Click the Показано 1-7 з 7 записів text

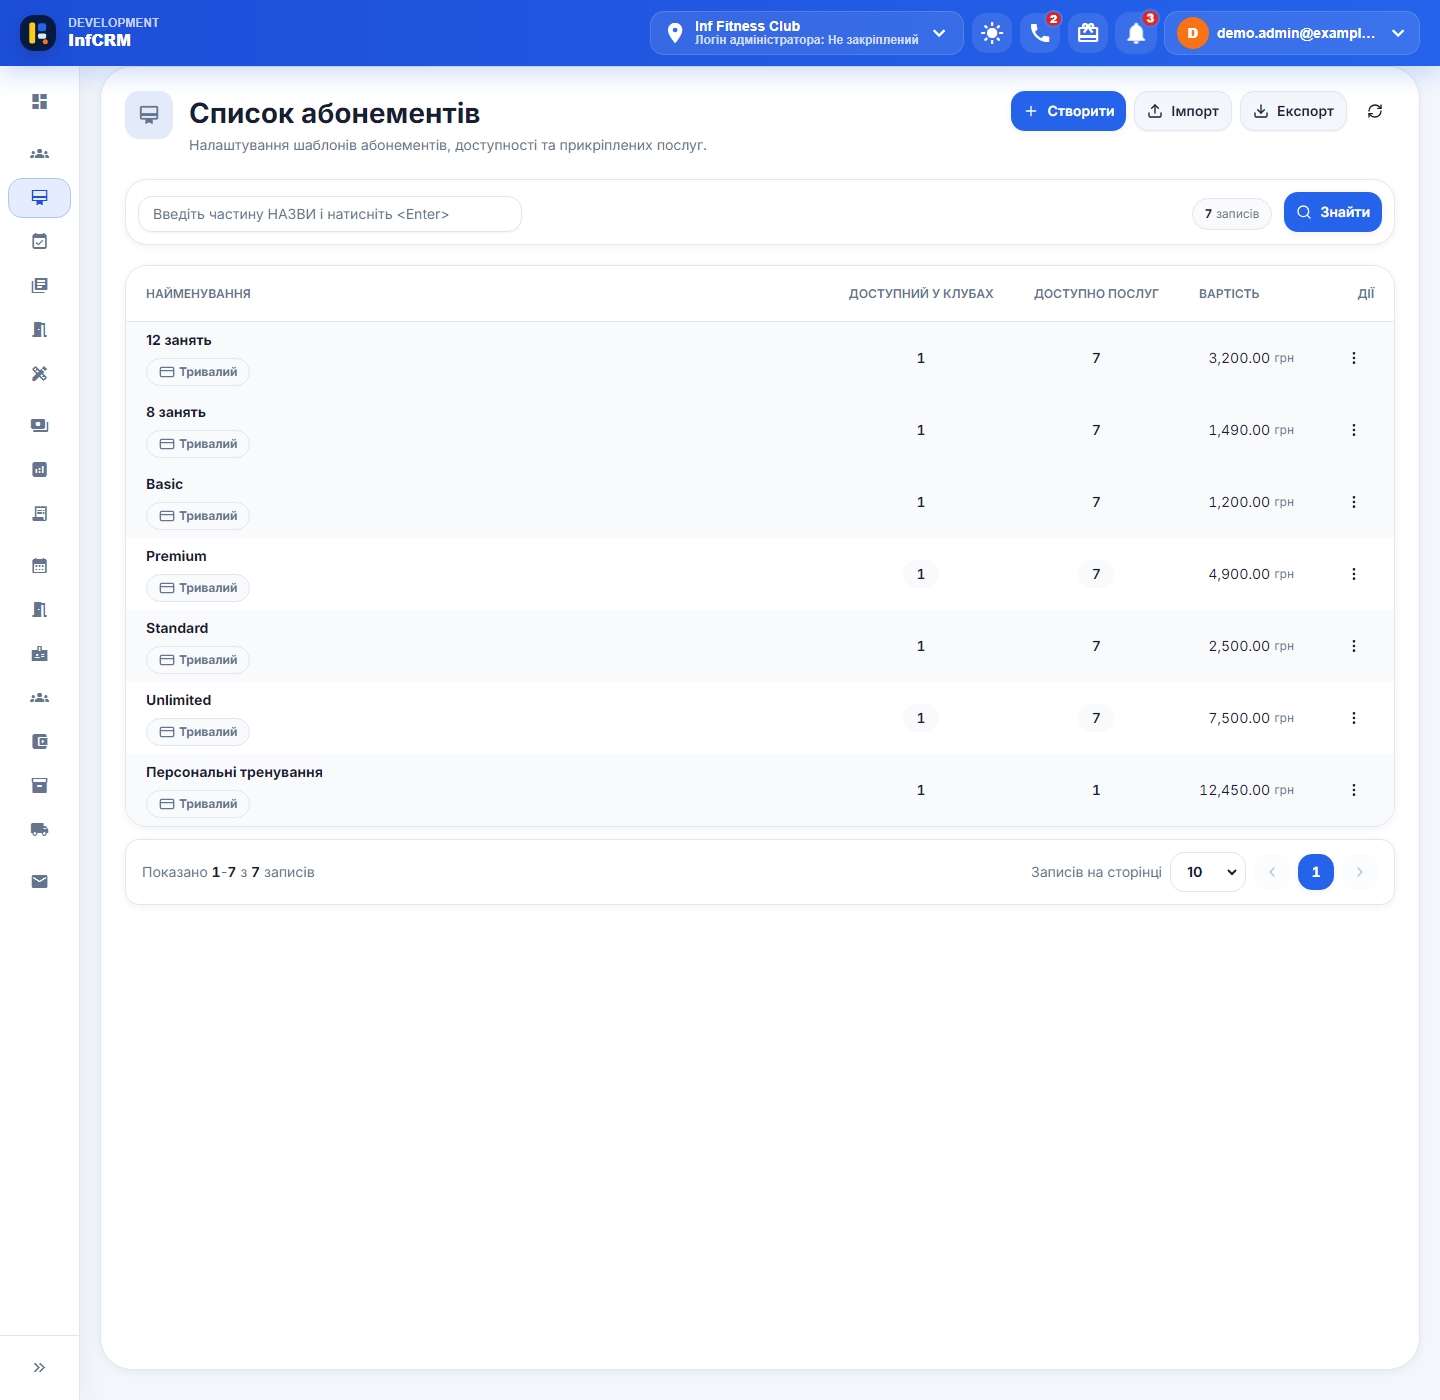tap(228, 872)
